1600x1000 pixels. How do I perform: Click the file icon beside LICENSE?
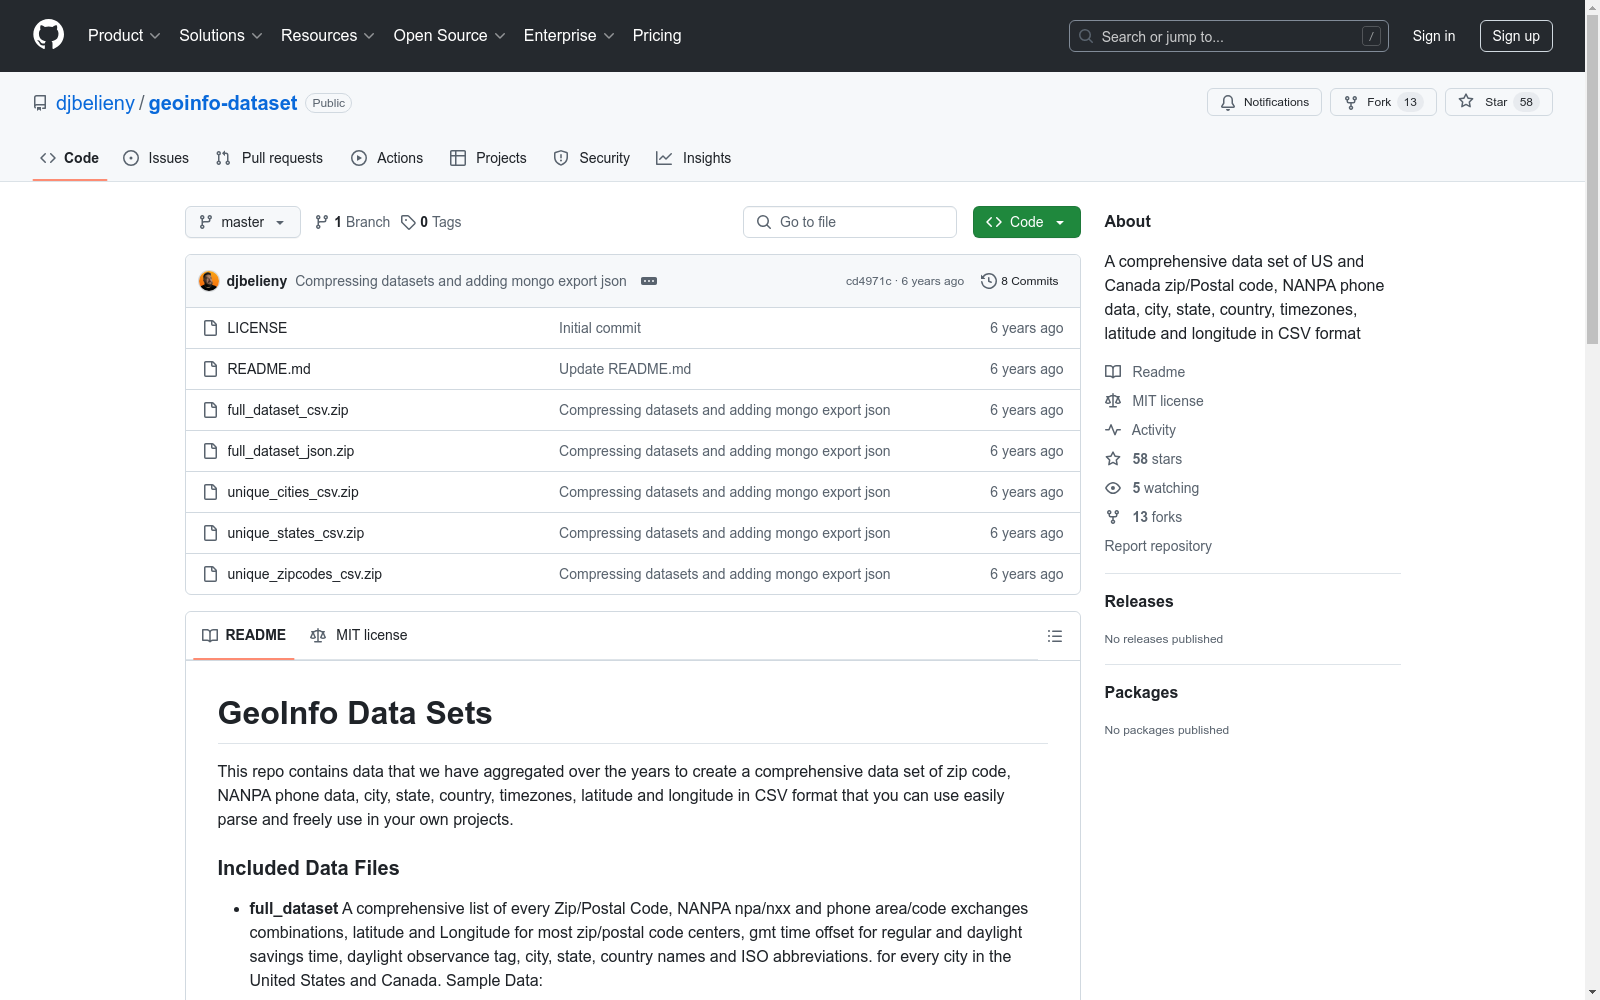(x=210, y=328)
